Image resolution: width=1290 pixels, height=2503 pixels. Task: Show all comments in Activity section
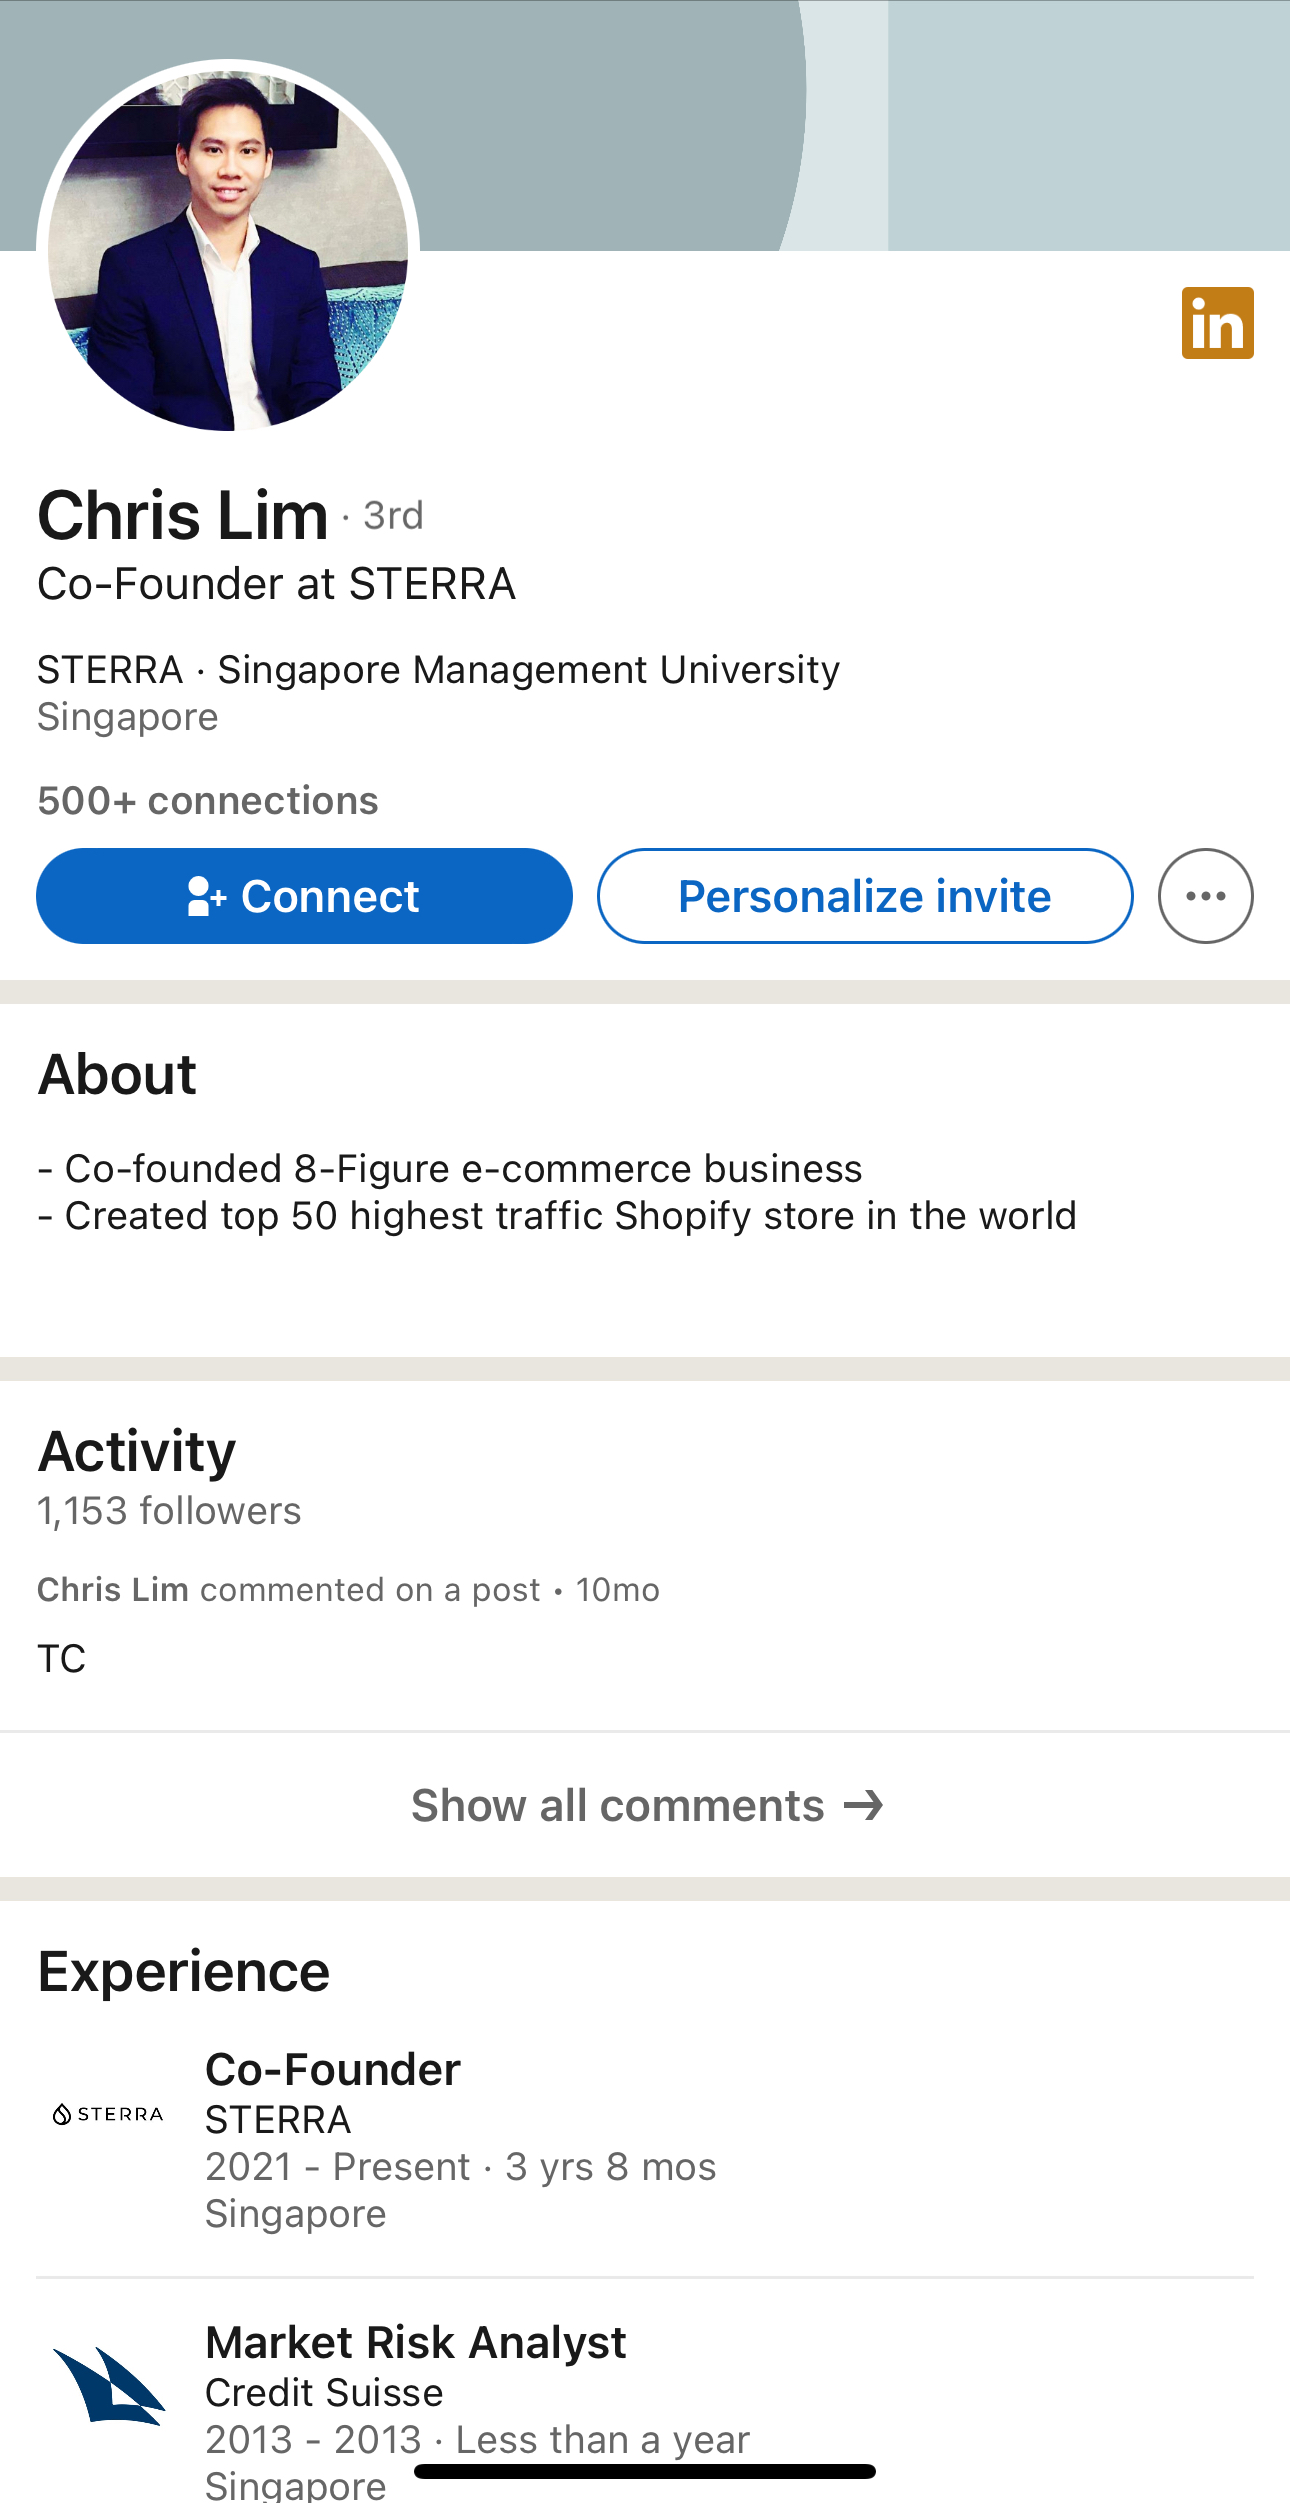click(646, 1806)
